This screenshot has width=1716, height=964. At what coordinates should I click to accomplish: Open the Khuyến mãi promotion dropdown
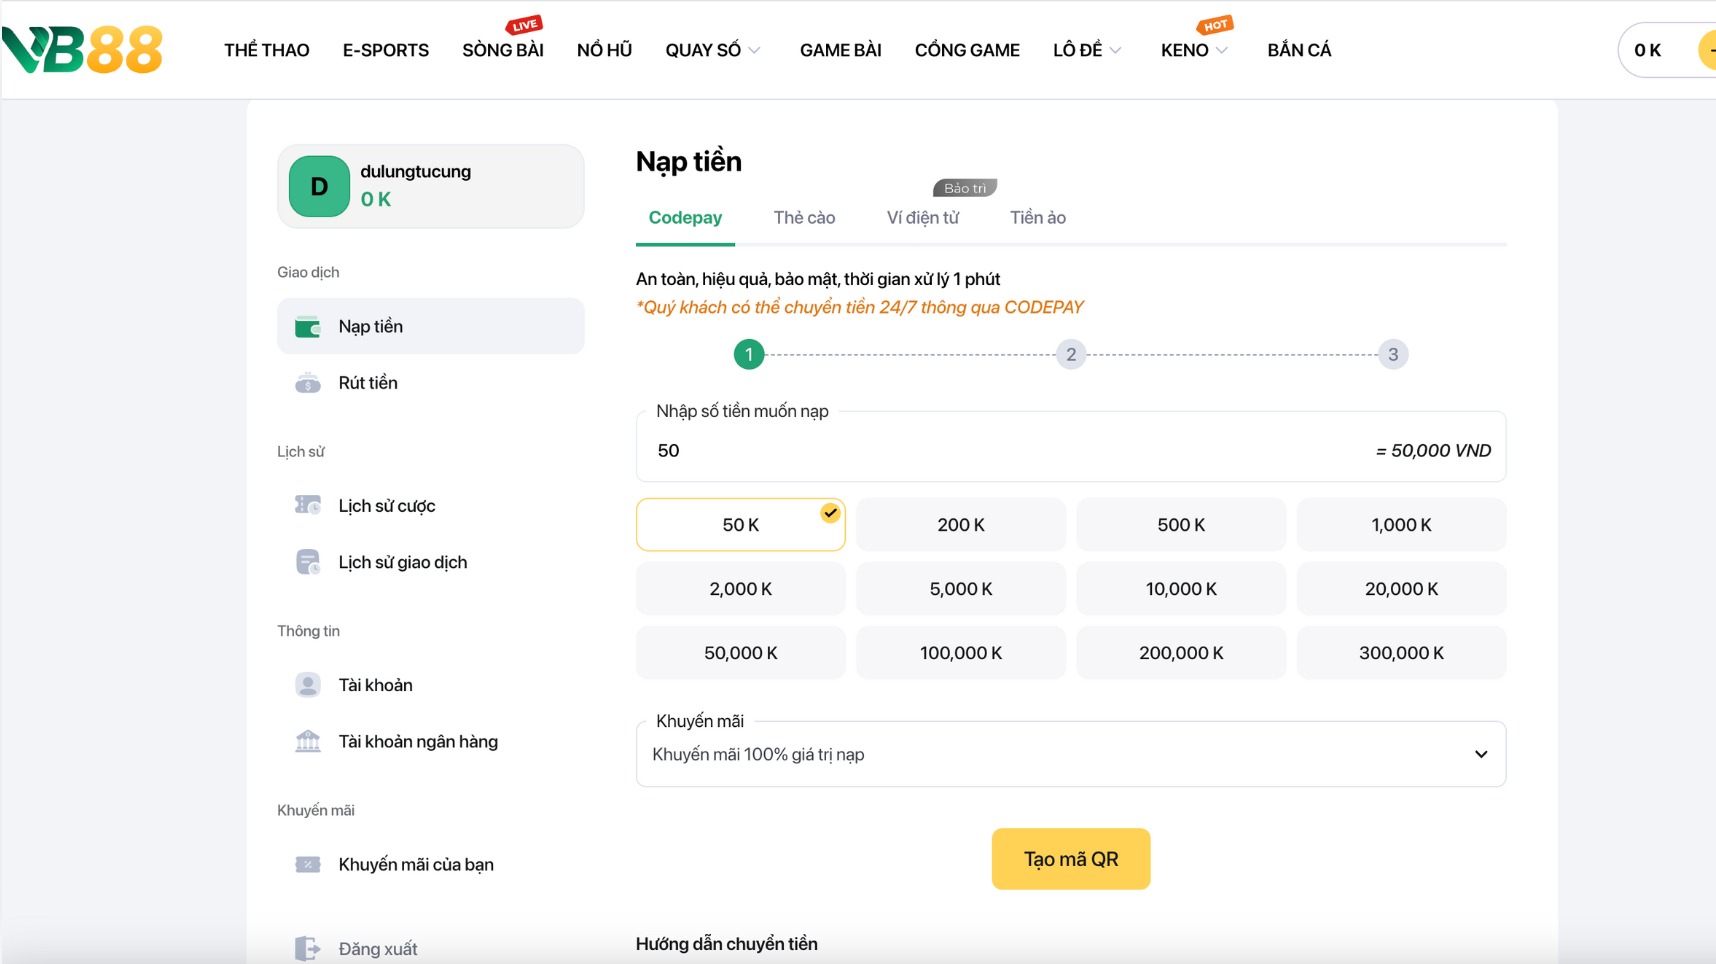coord(1071,754)
